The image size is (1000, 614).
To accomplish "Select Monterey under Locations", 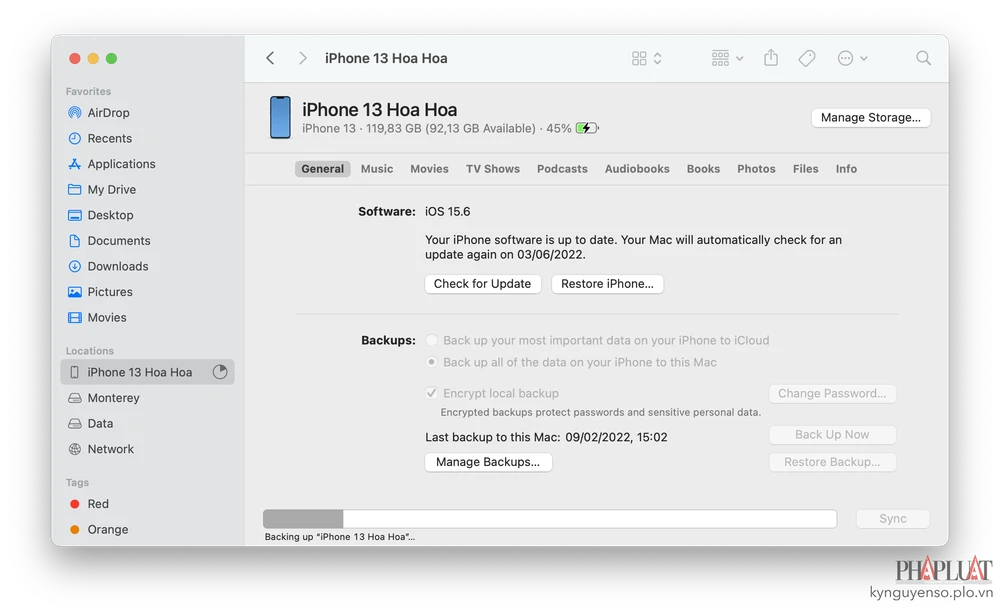I will pyautogui.click(x=115, y=397).
